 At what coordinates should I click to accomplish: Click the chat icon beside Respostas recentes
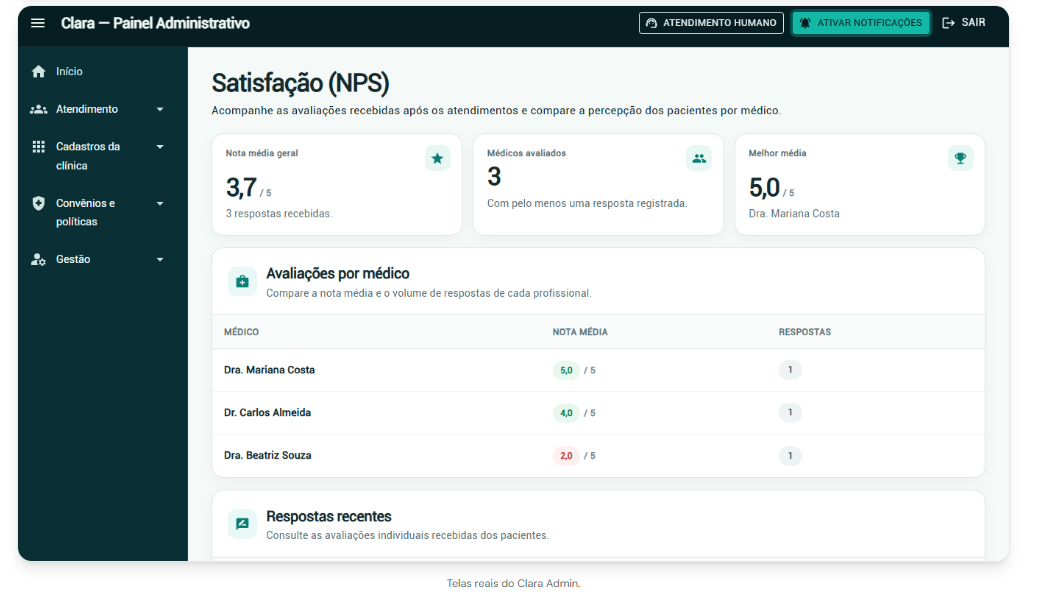pyautogui.click(x=242, y=524)
